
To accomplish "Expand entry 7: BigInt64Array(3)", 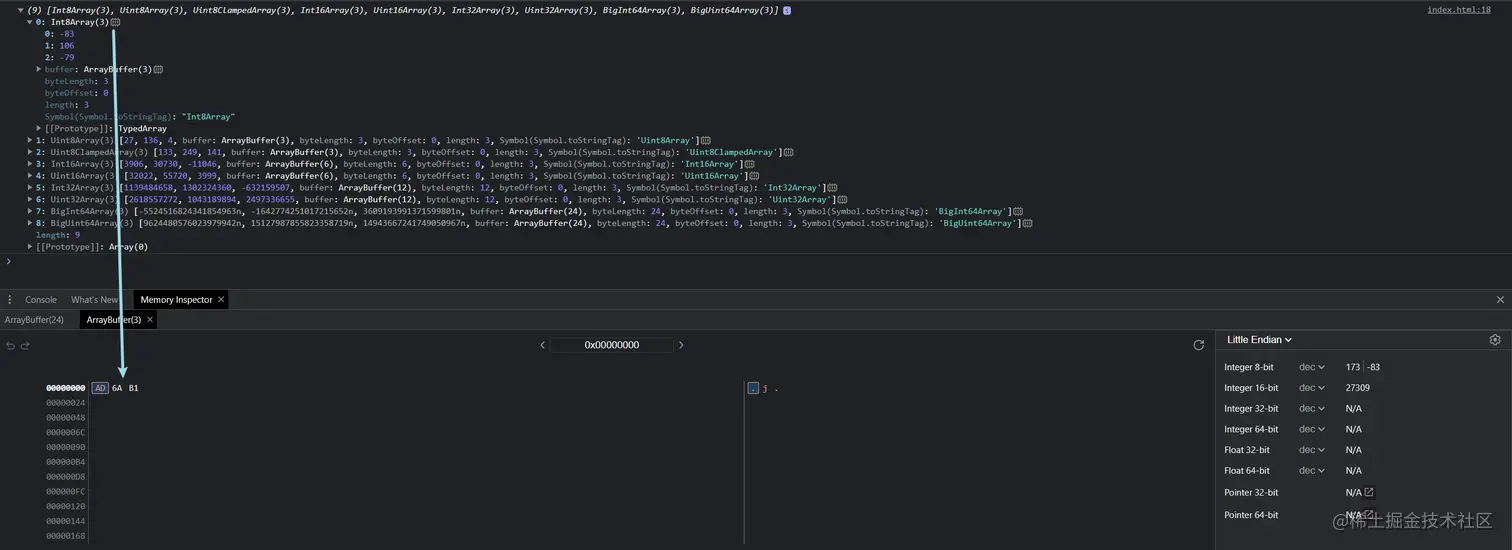I will (x=30, y=212).
